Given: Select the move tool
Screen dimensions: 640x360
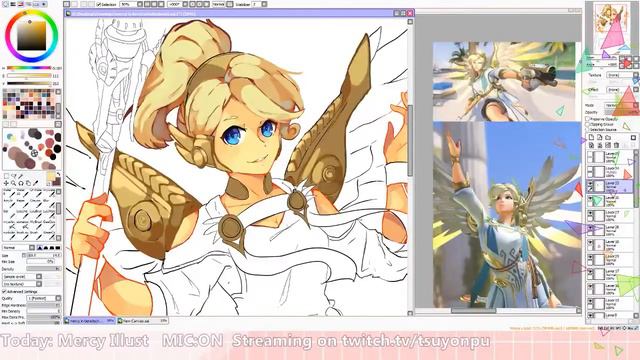Looking at the screenshot, I should click(x=6, y=183).
